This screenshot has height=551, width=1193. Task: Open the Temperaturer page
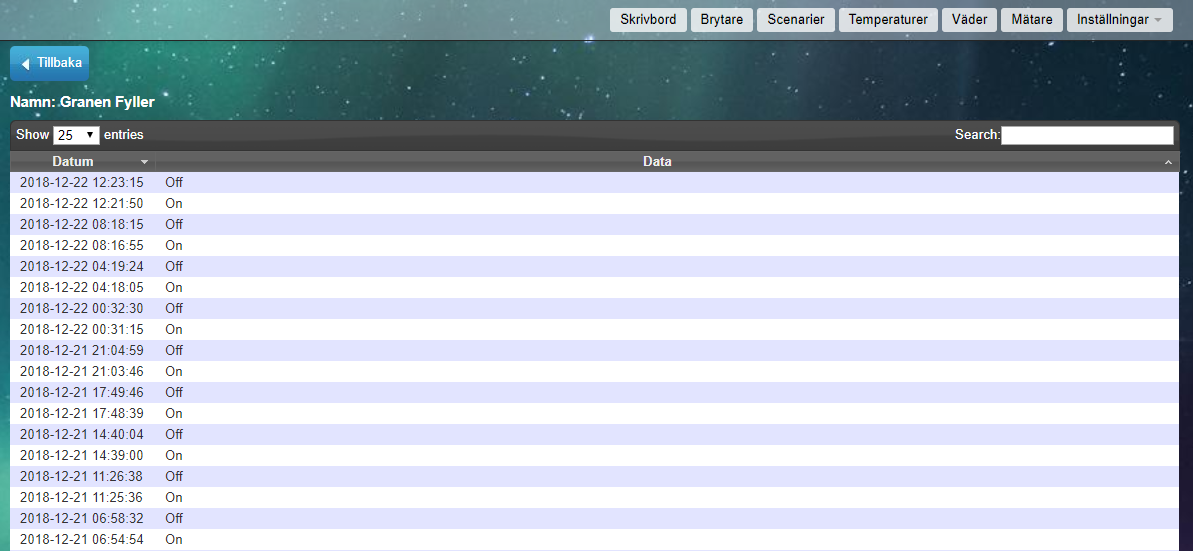[x=887, y=20]
